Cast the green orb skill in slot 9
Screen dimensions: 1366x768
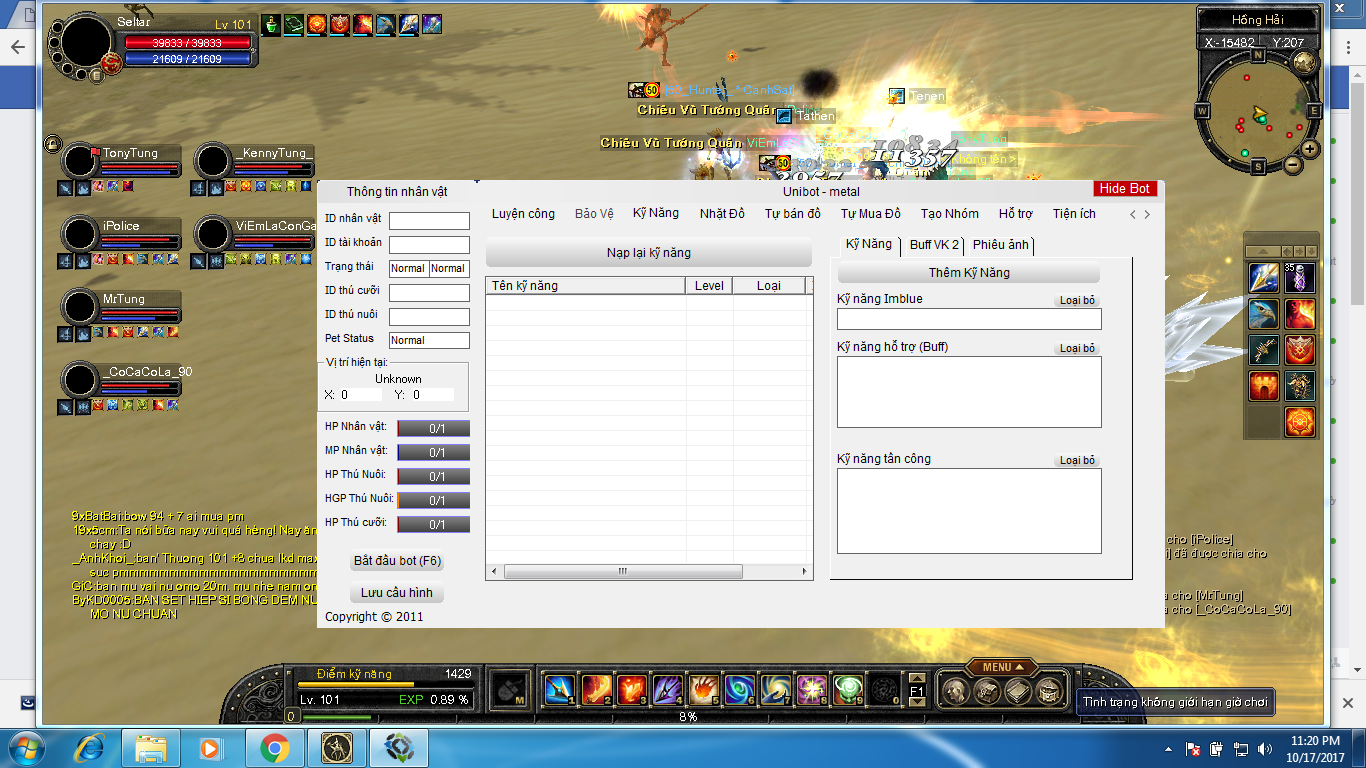pyautogui.click(x=848, y=689)
